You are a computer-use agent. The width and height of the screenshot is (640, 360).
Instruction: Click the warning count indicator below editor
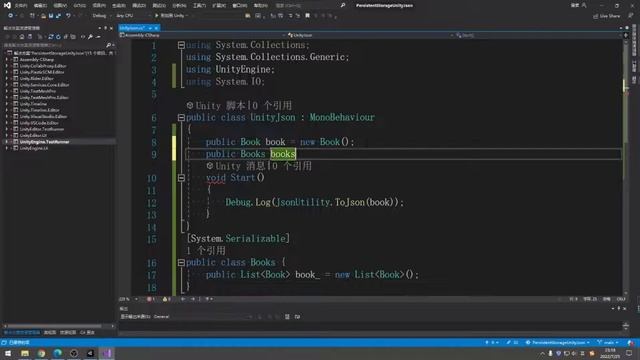click(x=167, y=299)
